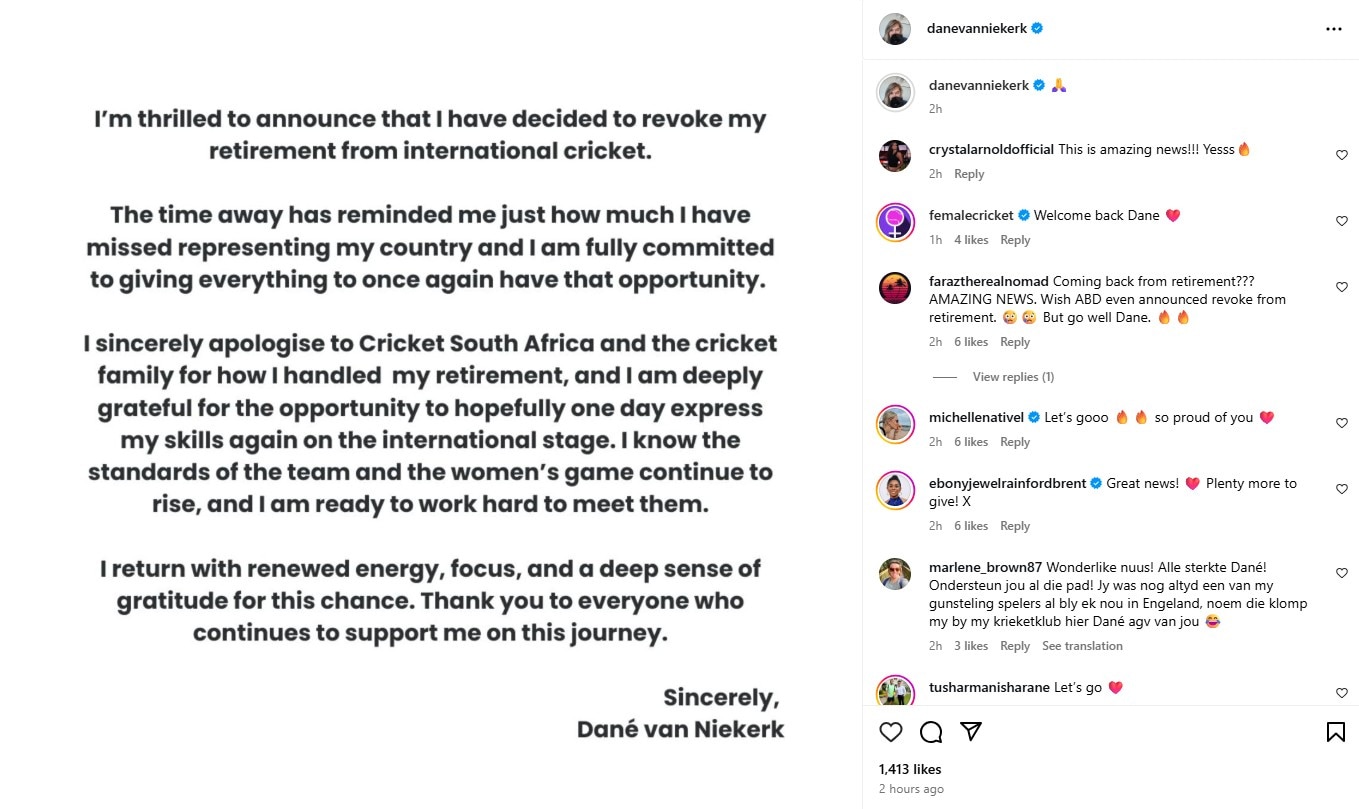Viewport: 1359px width, 809px height.
Task: Open ebonyjewelrainfordbrent username link
Action: (1007, 483)
